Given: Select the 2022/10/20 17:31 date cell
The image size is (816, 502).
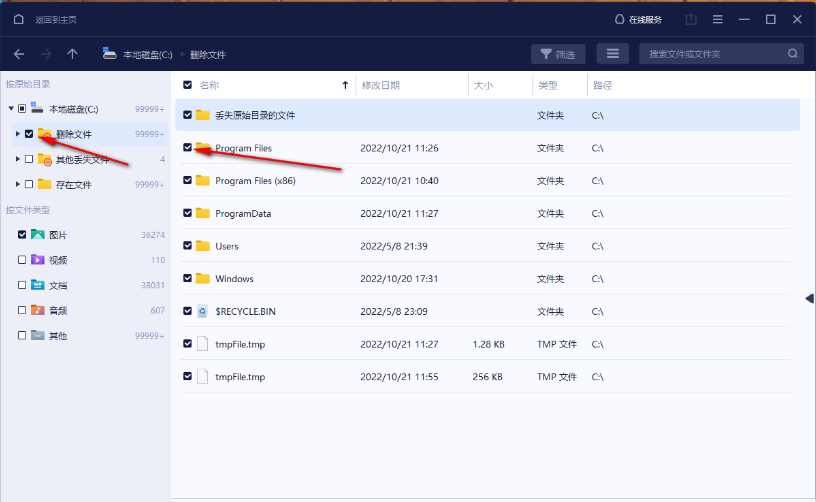Looking at the screenshot, I should 399,279.
